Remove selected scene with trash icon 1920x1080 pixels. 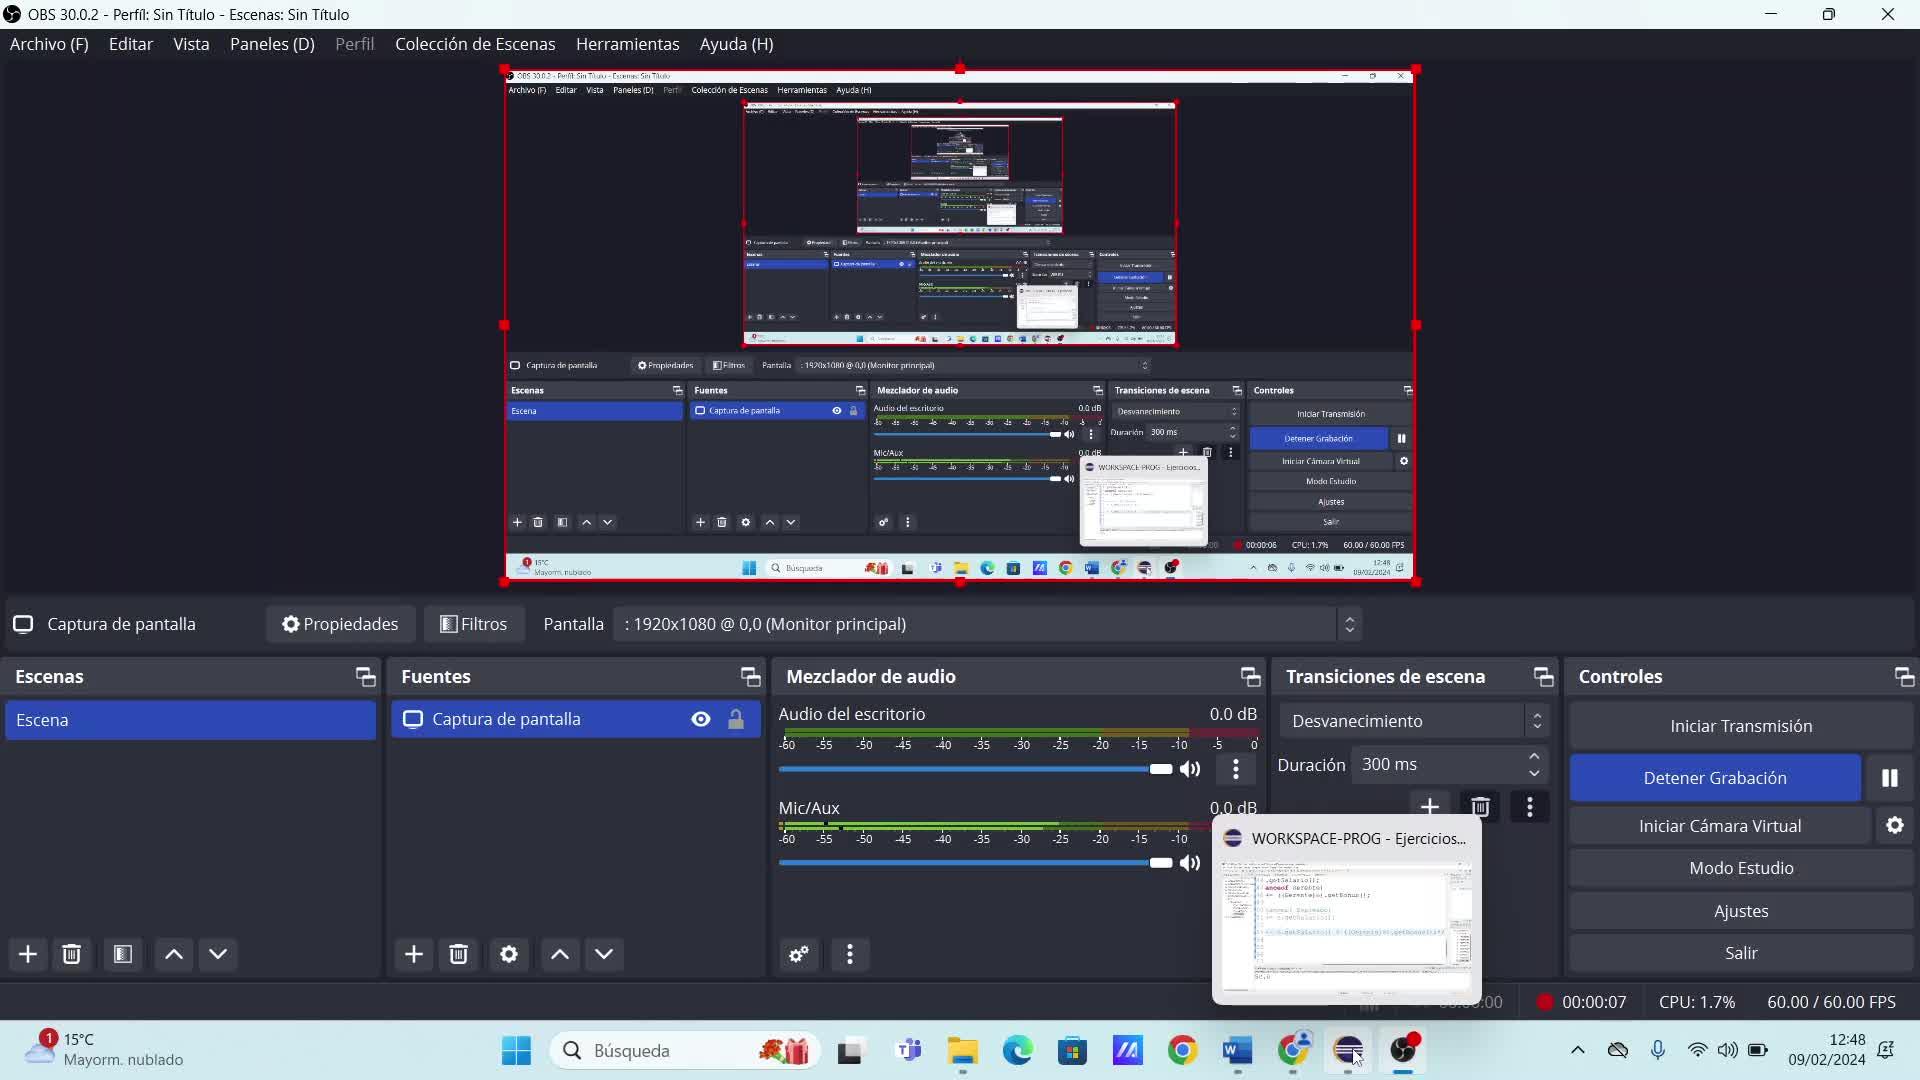[x=71, y=954]
